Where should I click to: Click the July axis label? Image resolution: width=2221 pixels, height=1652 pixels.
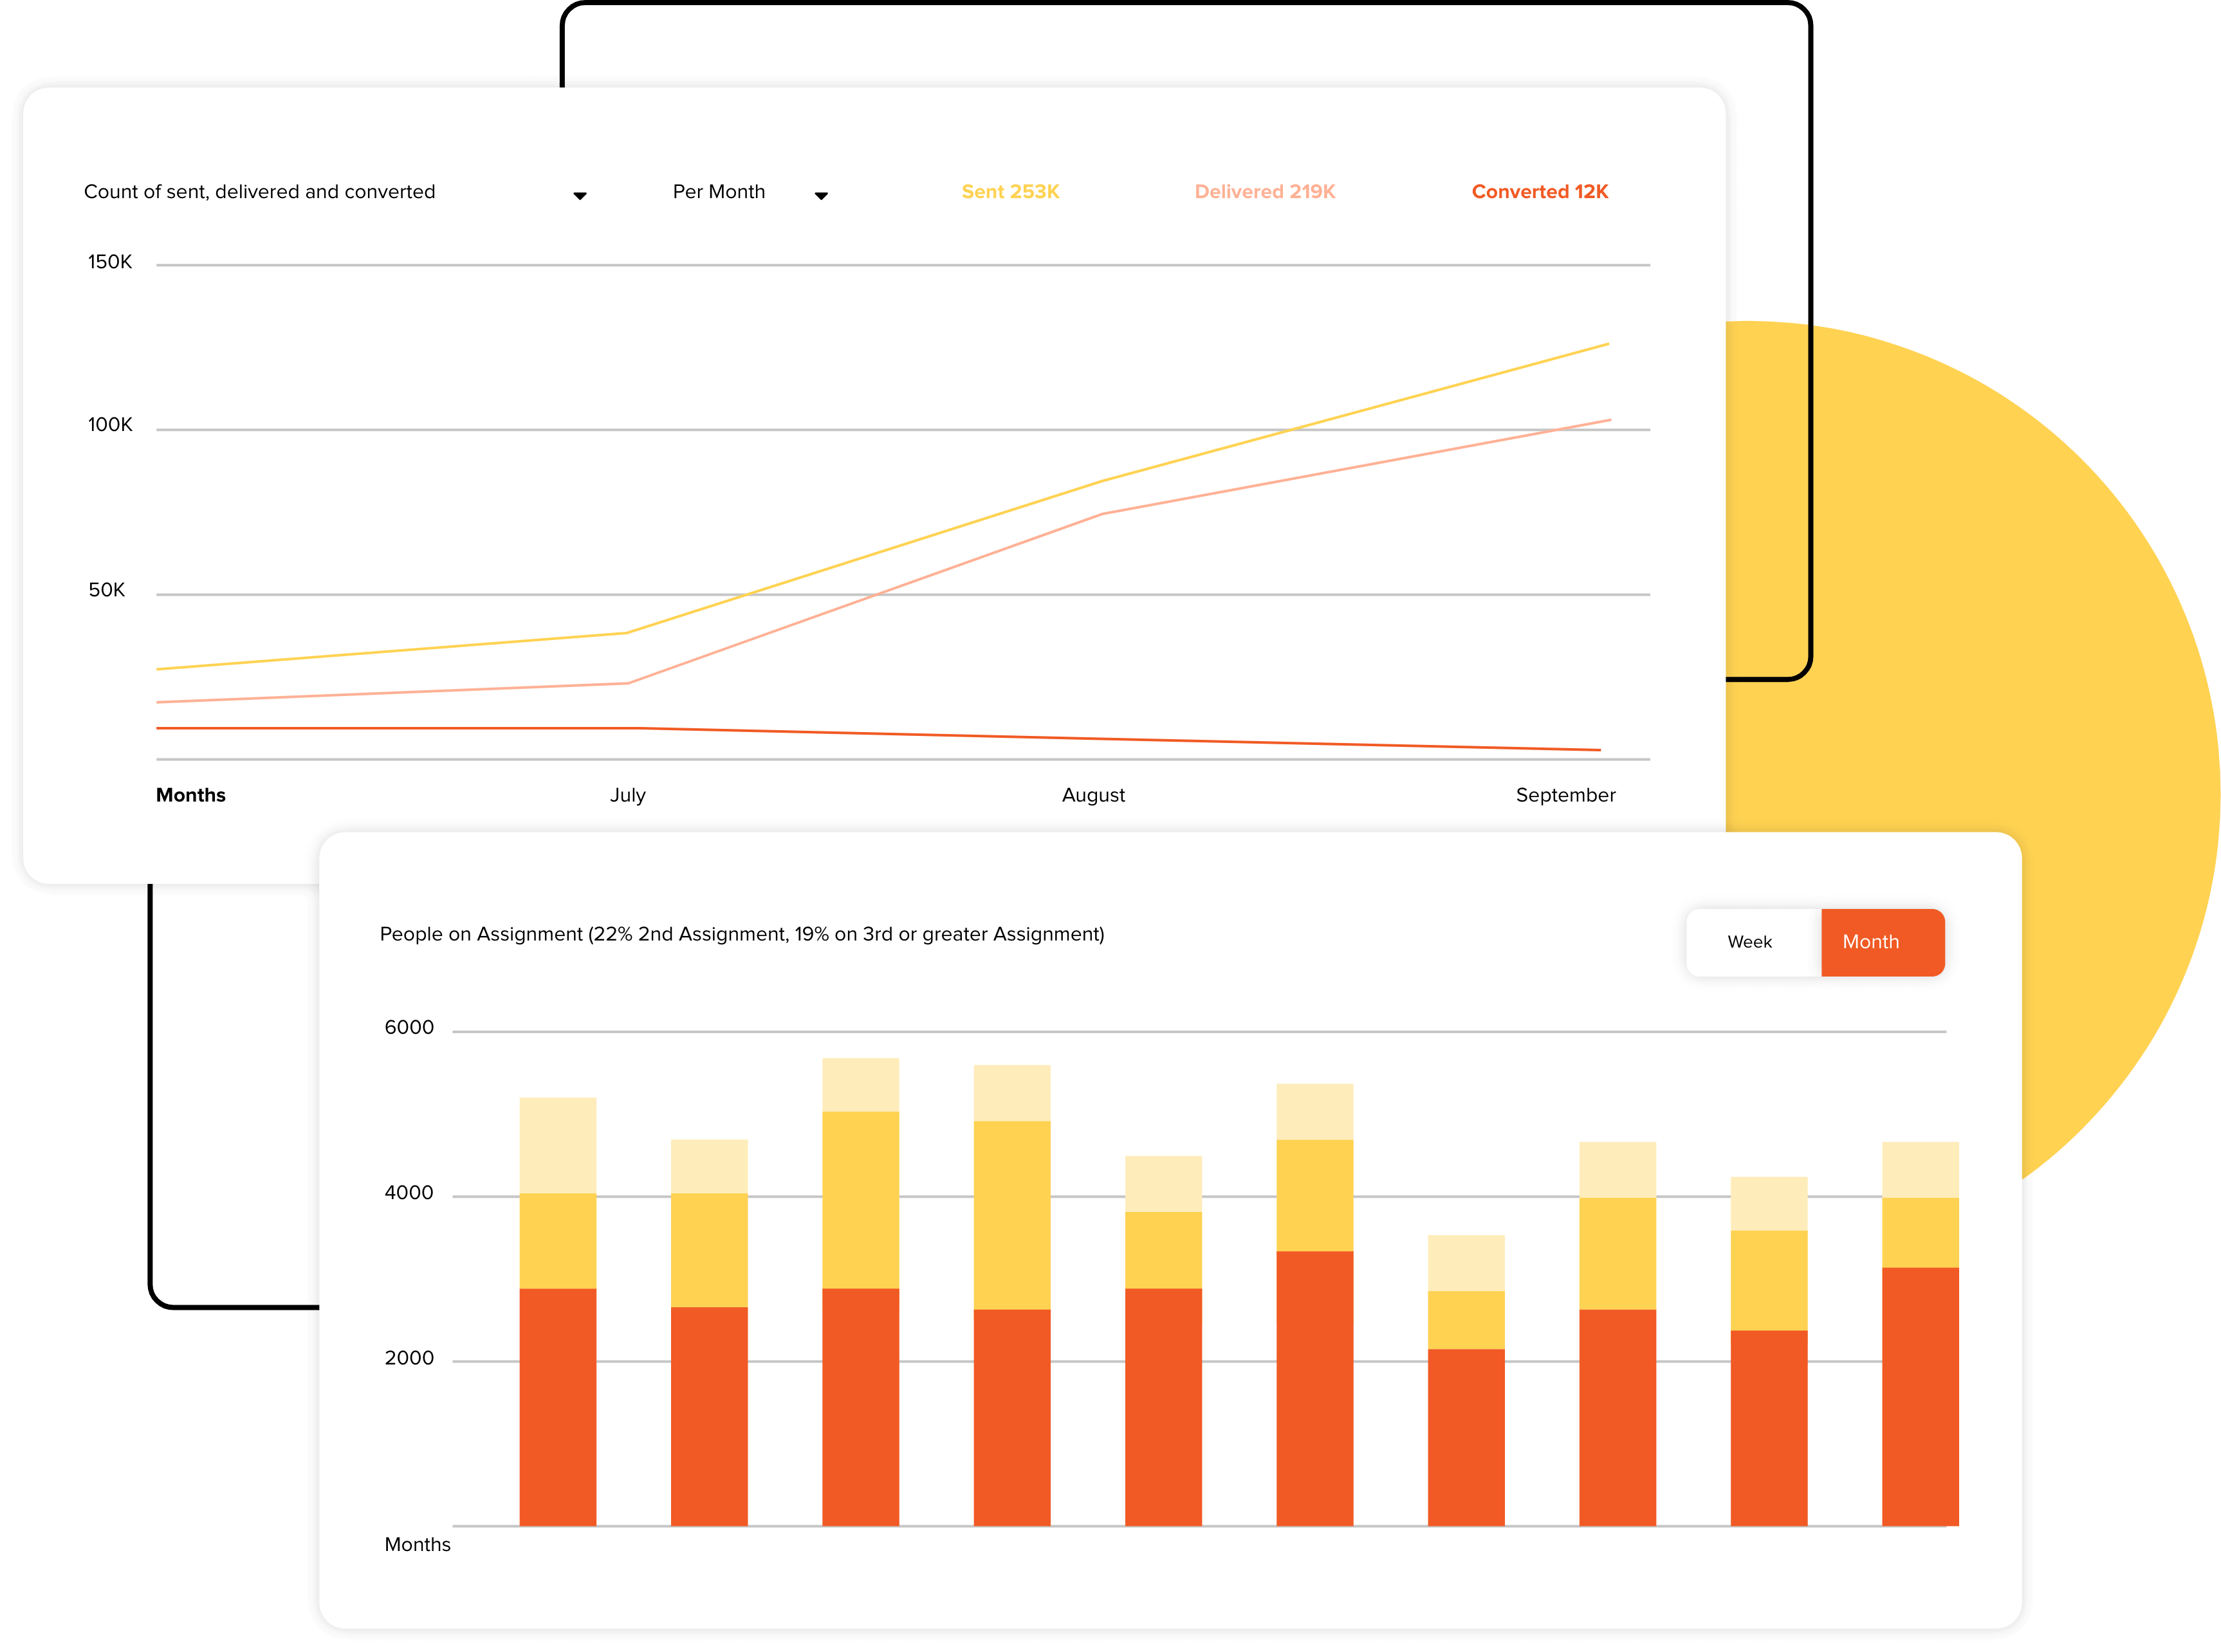[x=628, y=795]
